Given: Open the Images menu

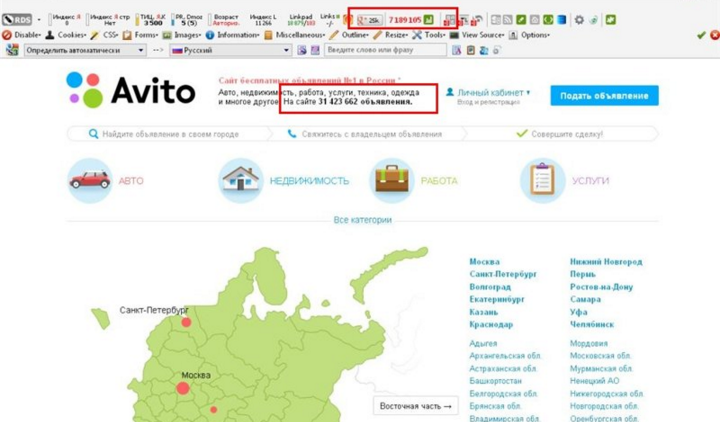Looking at the screenshot, I should click(181, 35).
